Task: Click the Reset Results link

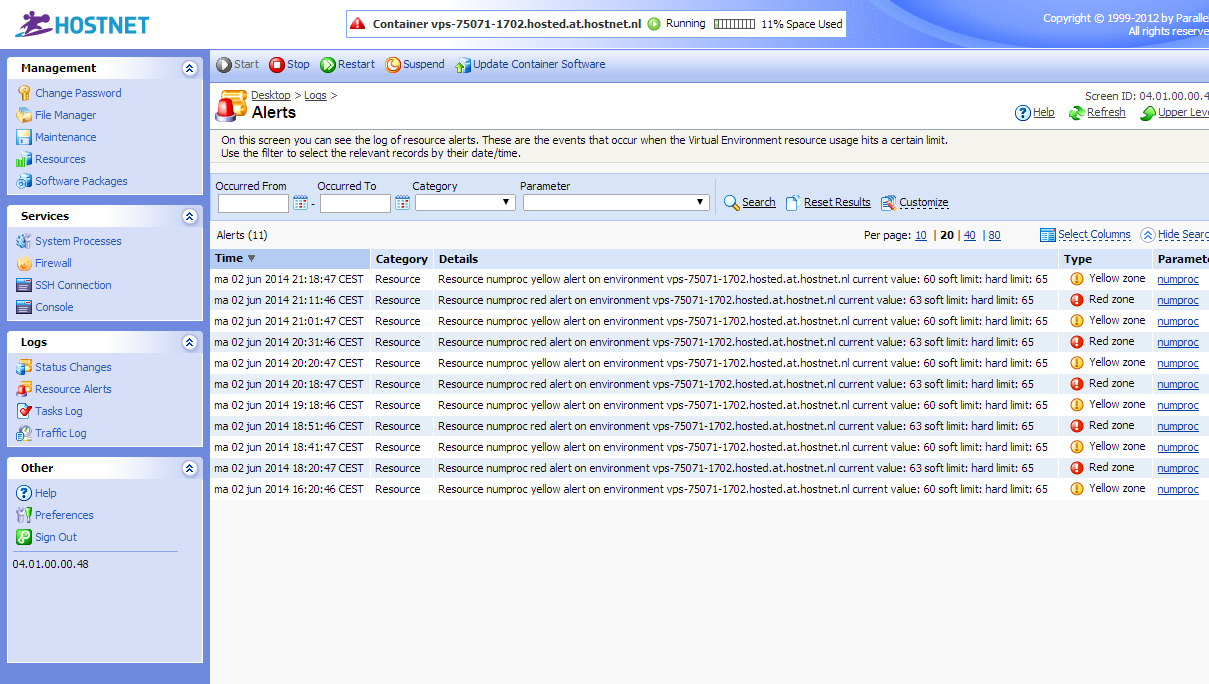Action: coord(836,203)
